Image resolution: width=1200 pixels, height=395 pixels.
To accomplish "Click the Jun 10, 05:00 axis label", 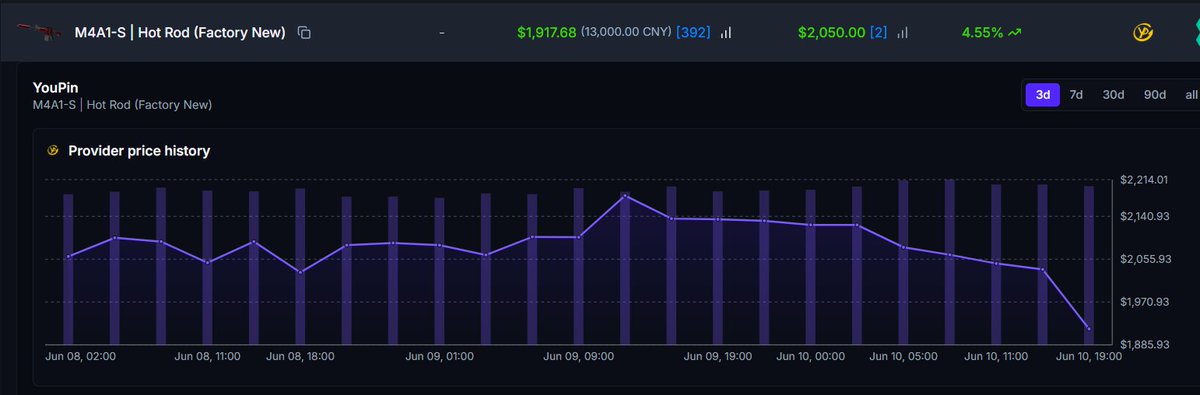I will point(904,355).
